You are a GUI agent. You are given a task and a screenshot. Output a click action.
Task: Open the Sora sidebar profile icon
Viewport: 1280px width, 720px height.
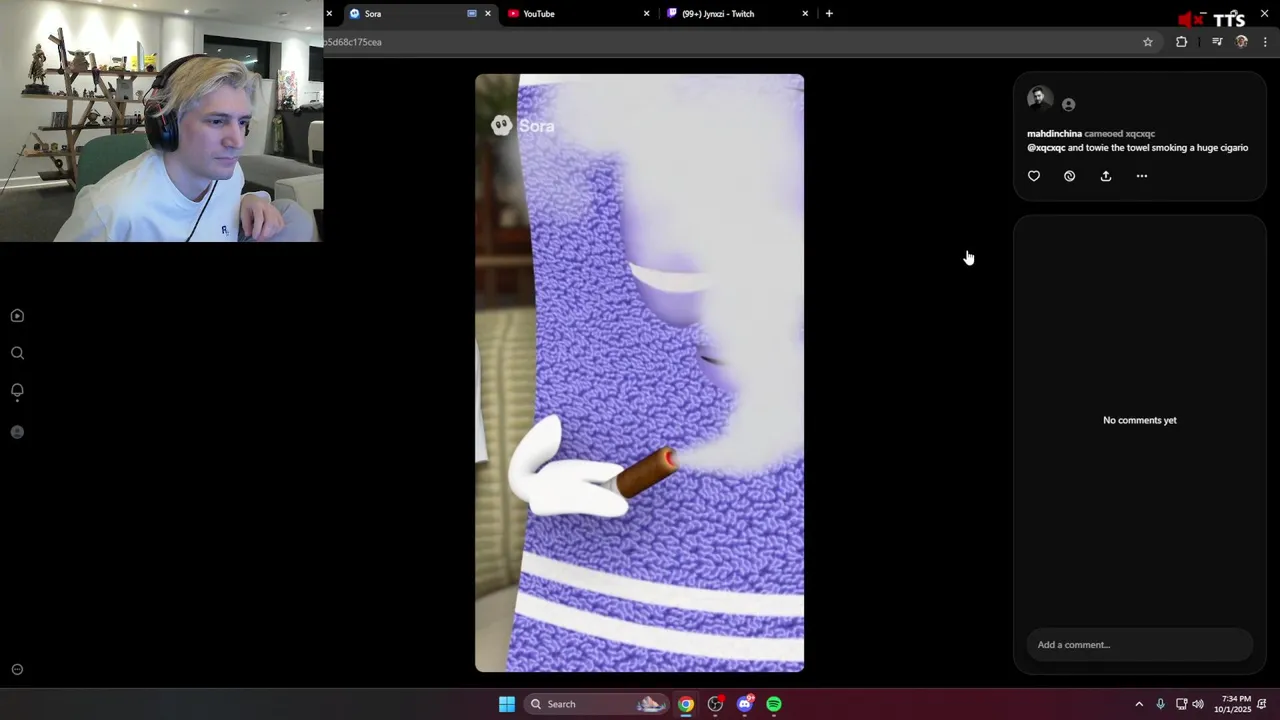tap(17, 432)
